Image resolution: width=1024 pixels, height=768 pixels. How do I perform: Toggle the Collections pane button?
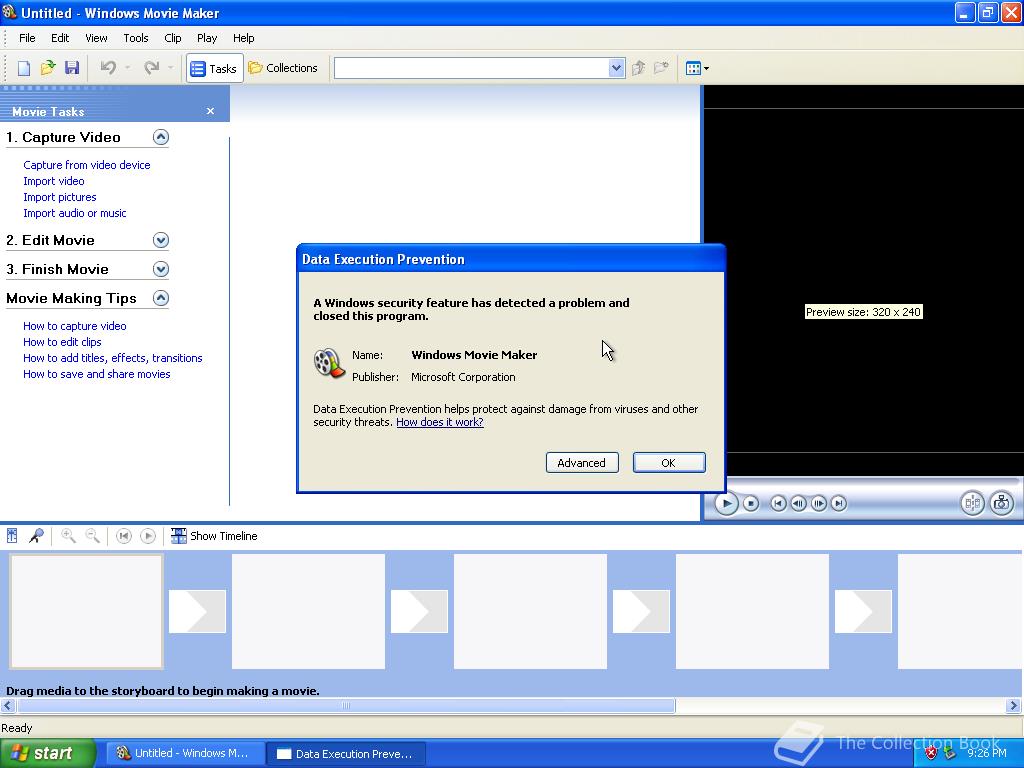[x=283, y=68]
